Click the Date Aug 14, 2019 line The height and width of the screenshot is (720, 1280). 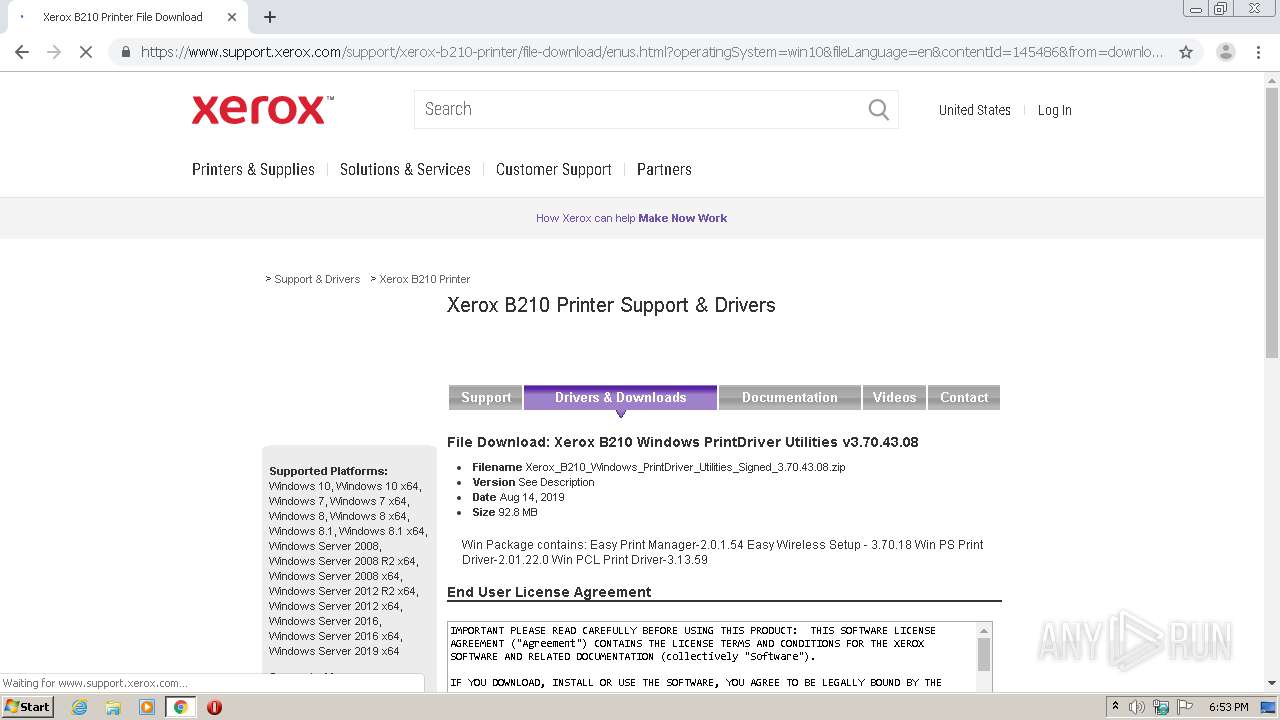tap(518, 497)
